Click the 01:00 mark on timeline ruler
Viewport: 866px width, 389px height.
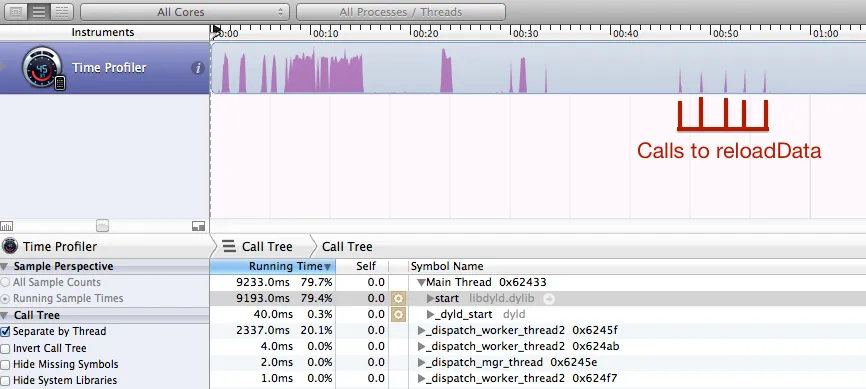pyautogui.click(x=825, y=34)
